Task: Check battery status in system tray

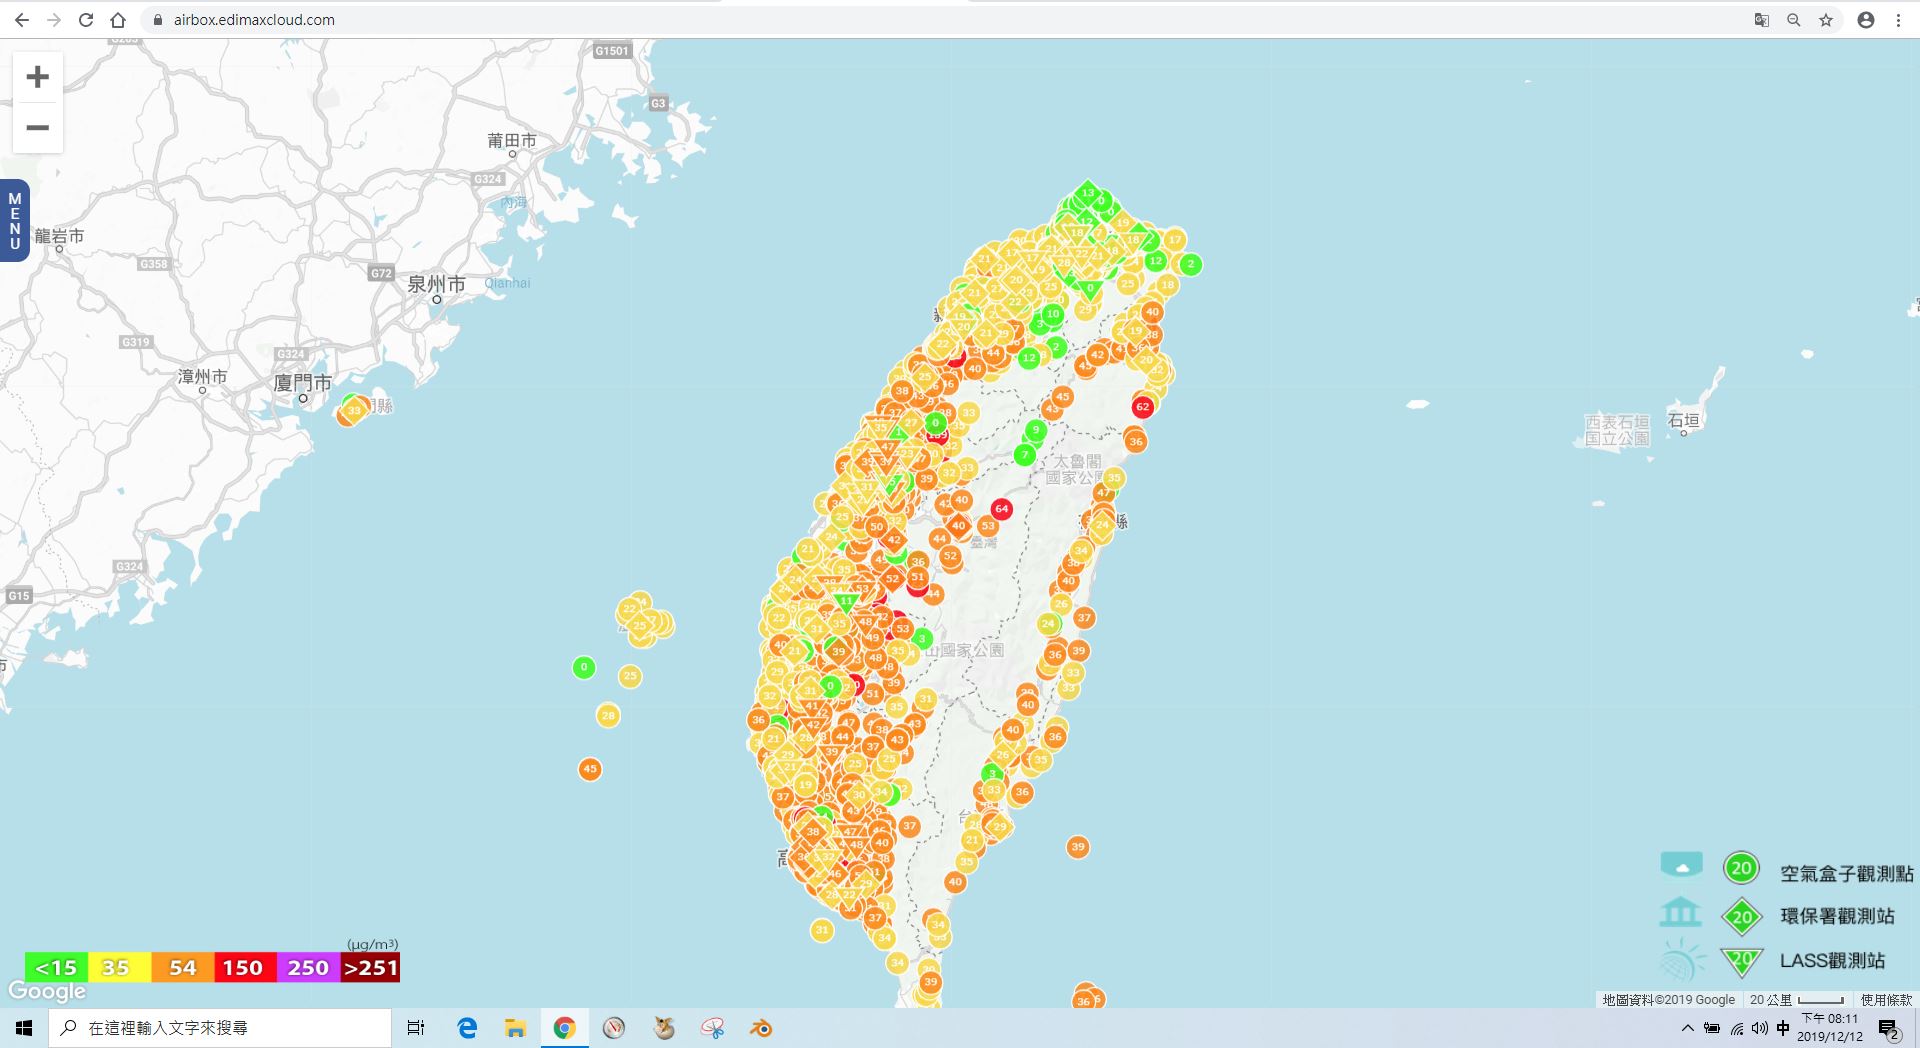Action: [1712, 1028]
